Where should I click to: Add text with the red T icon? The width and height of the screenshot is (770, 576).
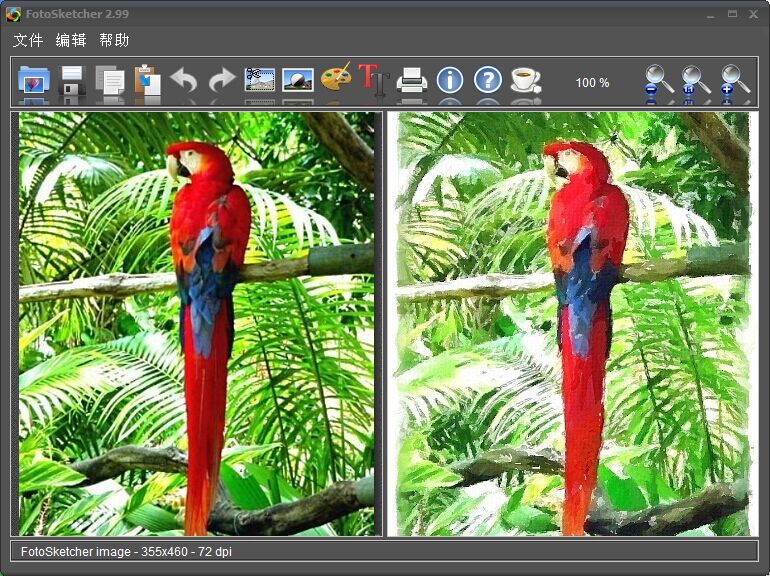374,80
